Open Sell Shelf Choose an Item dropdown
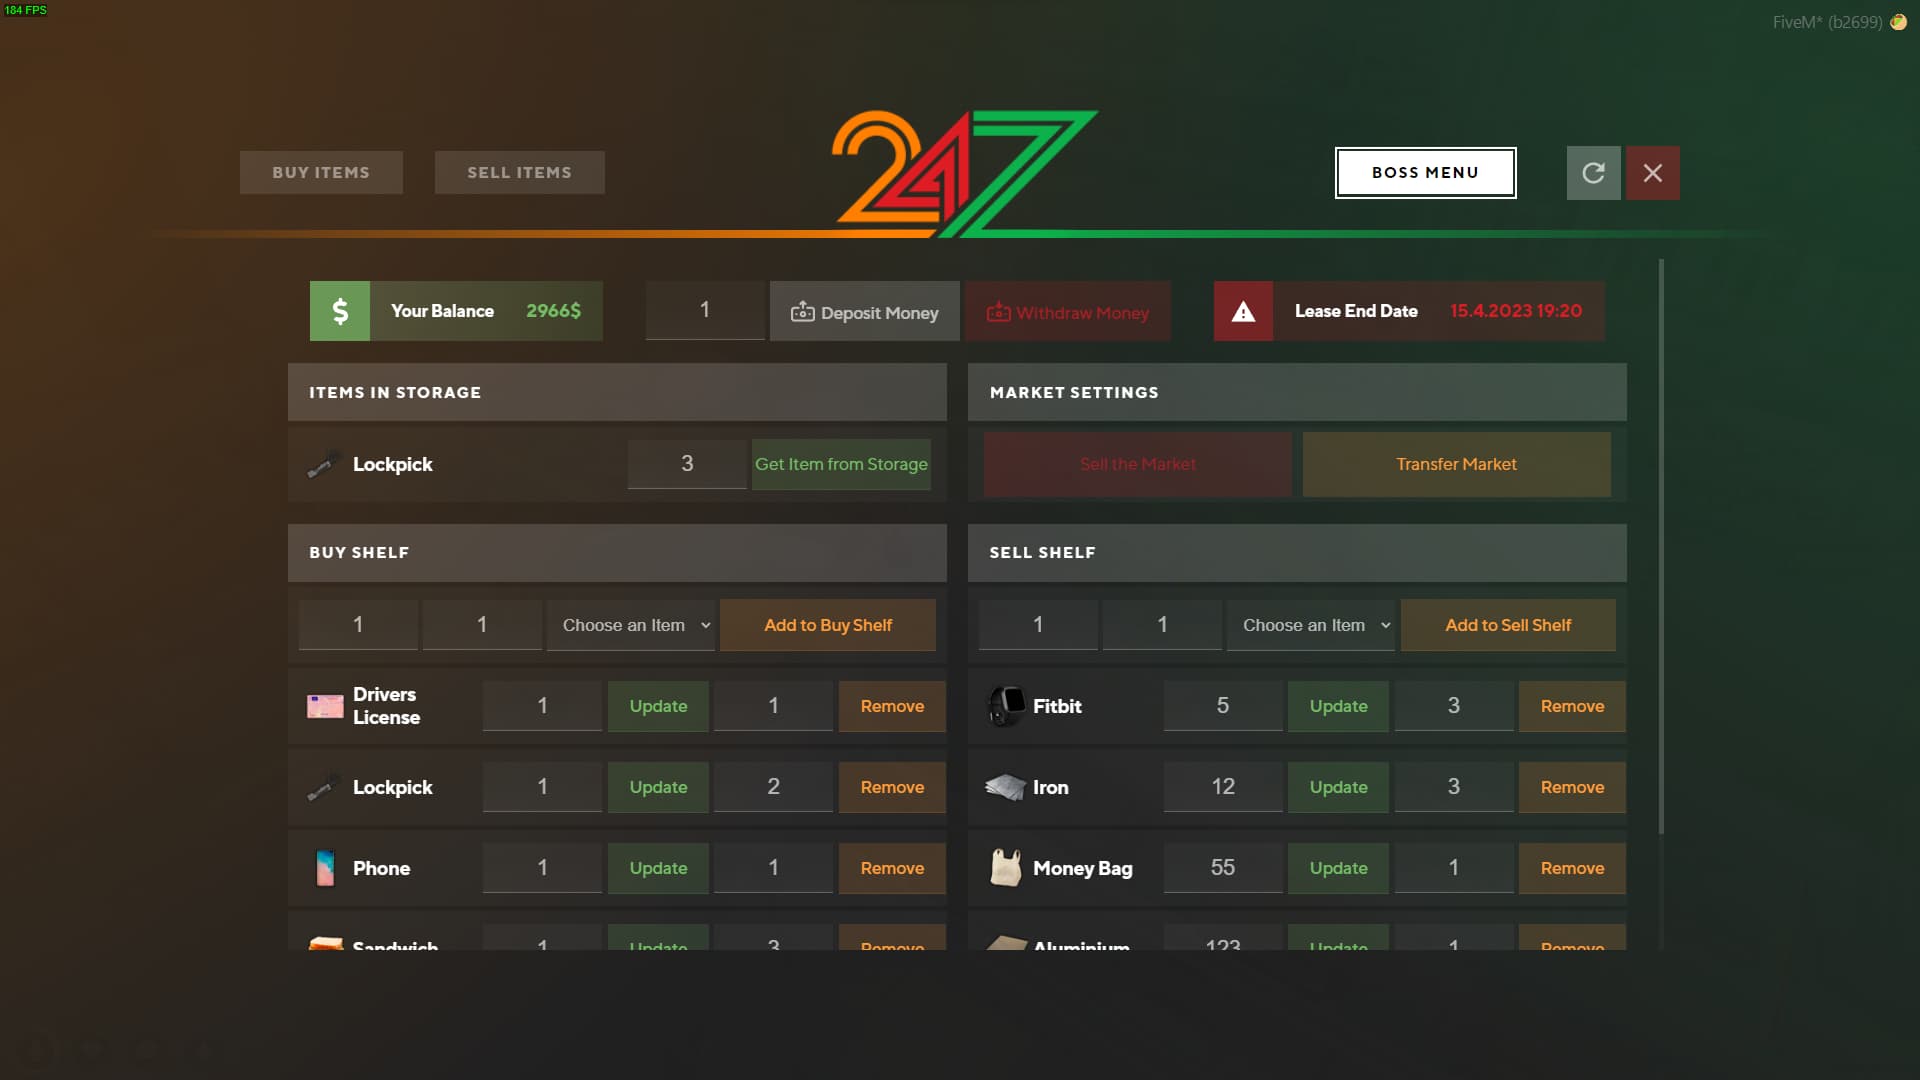Screen dimensions: 1920x1080 [x=1311, y=625]
